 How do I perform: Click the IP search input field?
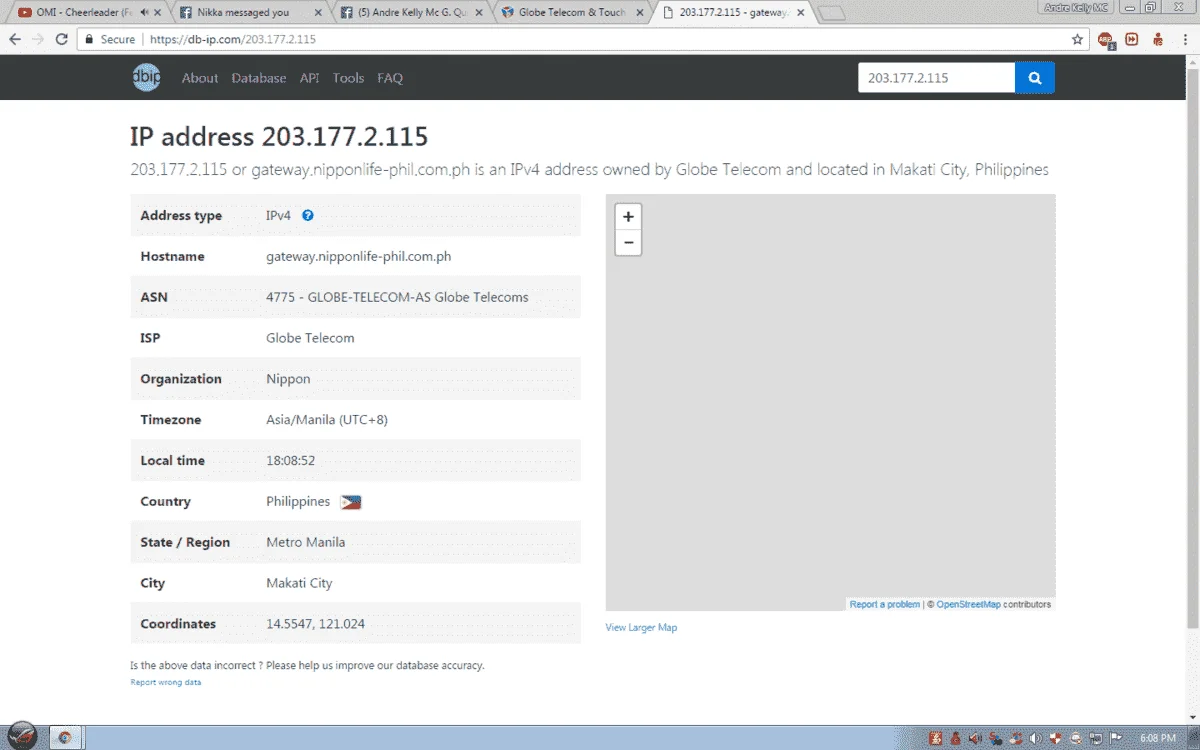click(936, 77)
